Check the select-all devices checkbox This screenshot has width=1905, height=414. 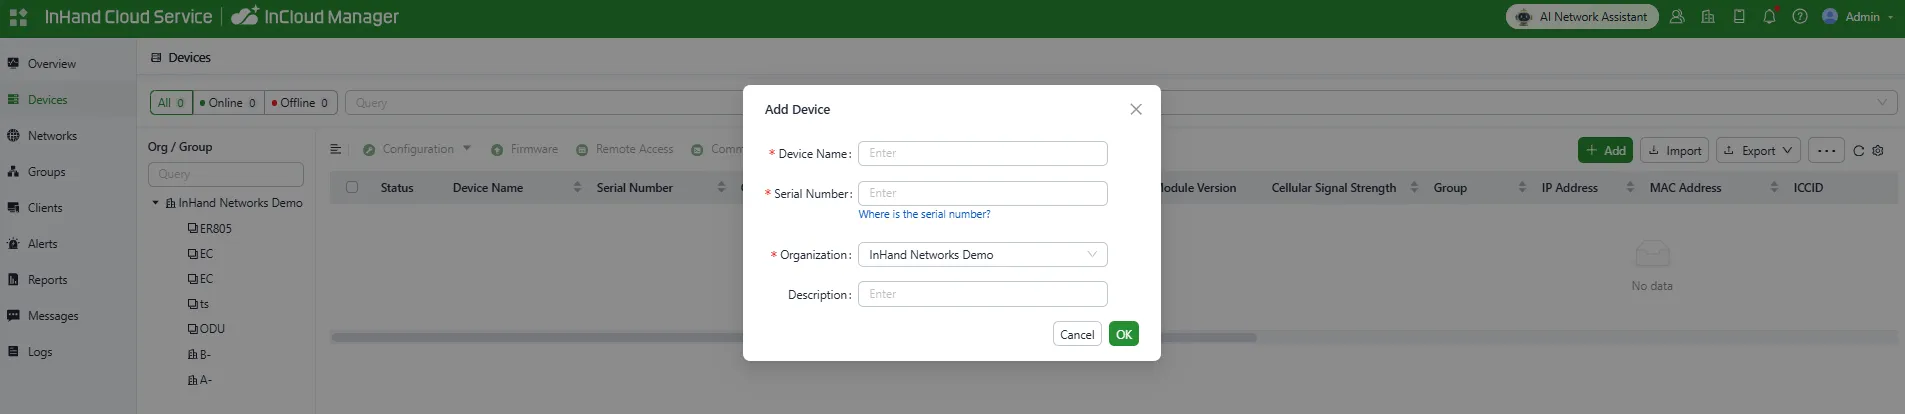pos(352,187)
